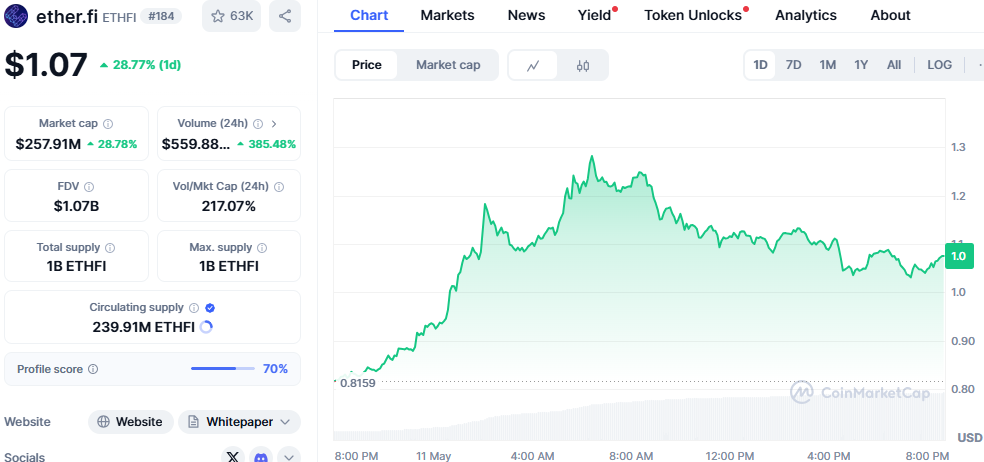The image size is (984, 462).
Task: Click the Website link button
Action: pos(130,422)
